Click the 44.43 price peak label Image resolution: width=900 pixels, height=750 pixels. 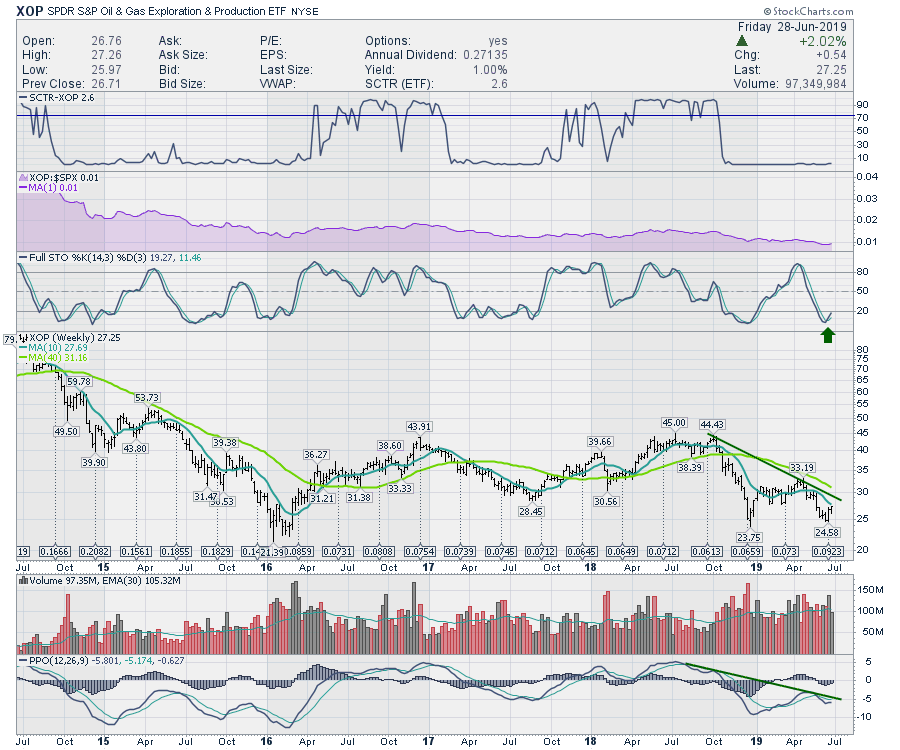pyautogui.click(x=712, y=425)
